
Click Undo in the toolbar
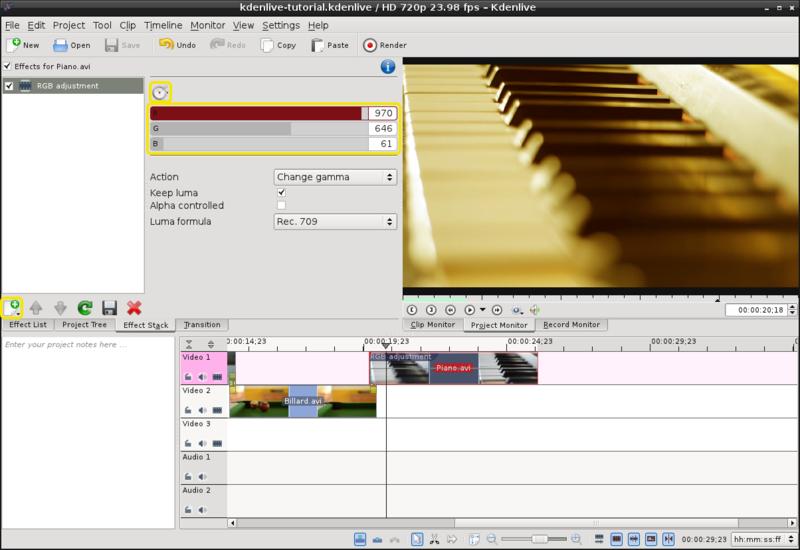click(178, 45)
